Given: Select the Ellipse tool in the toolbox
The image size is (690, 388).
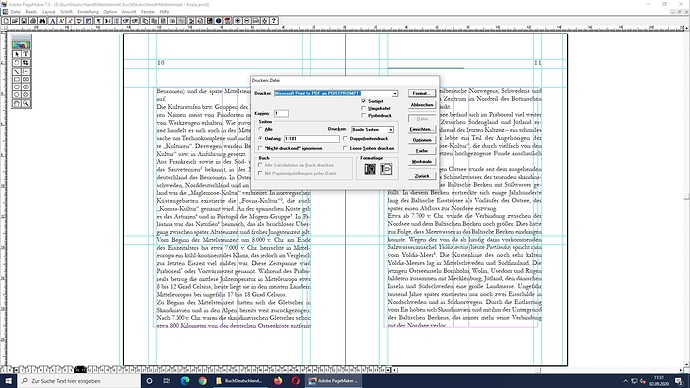Looking at the screenshot, I should tap(17, 87).
